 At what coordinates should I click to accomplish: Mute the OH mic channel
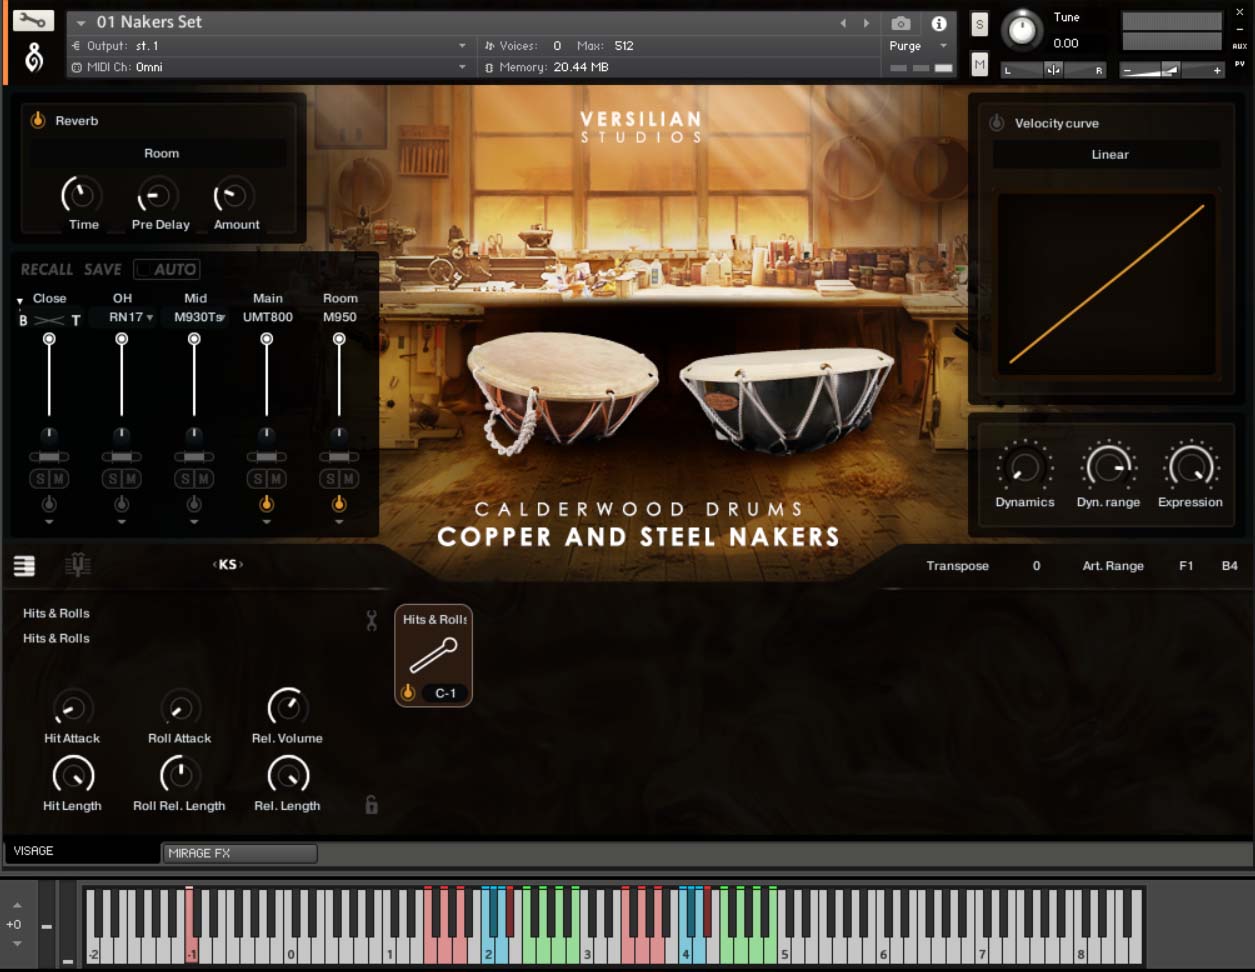[130, 480]
